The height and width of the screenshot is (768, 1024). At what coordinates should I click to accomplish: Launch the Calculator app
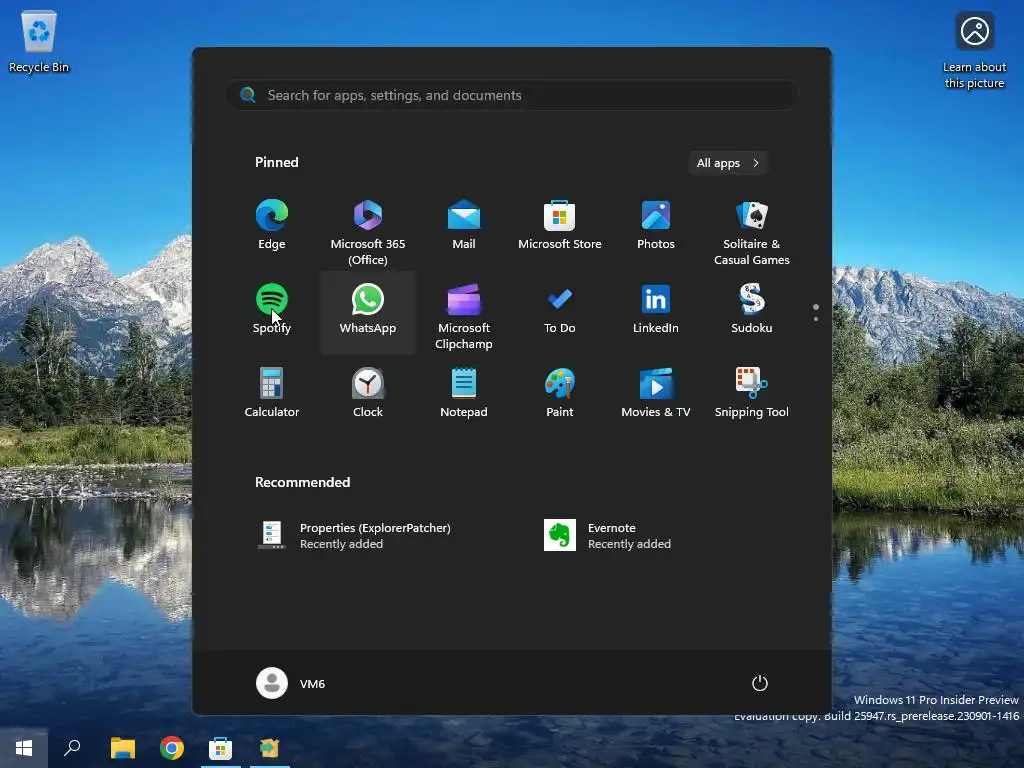[272, 393]
